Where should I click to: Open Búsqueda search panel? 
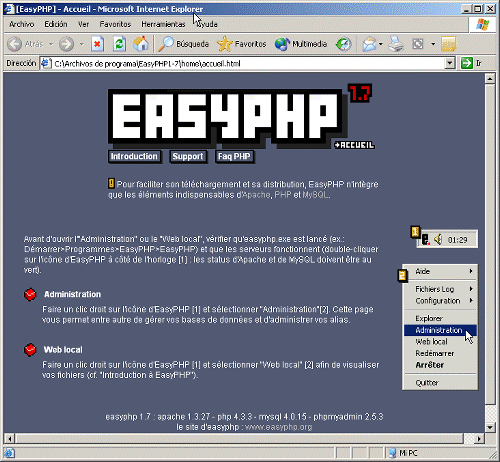pyautogui.click(x=183, y=44)
